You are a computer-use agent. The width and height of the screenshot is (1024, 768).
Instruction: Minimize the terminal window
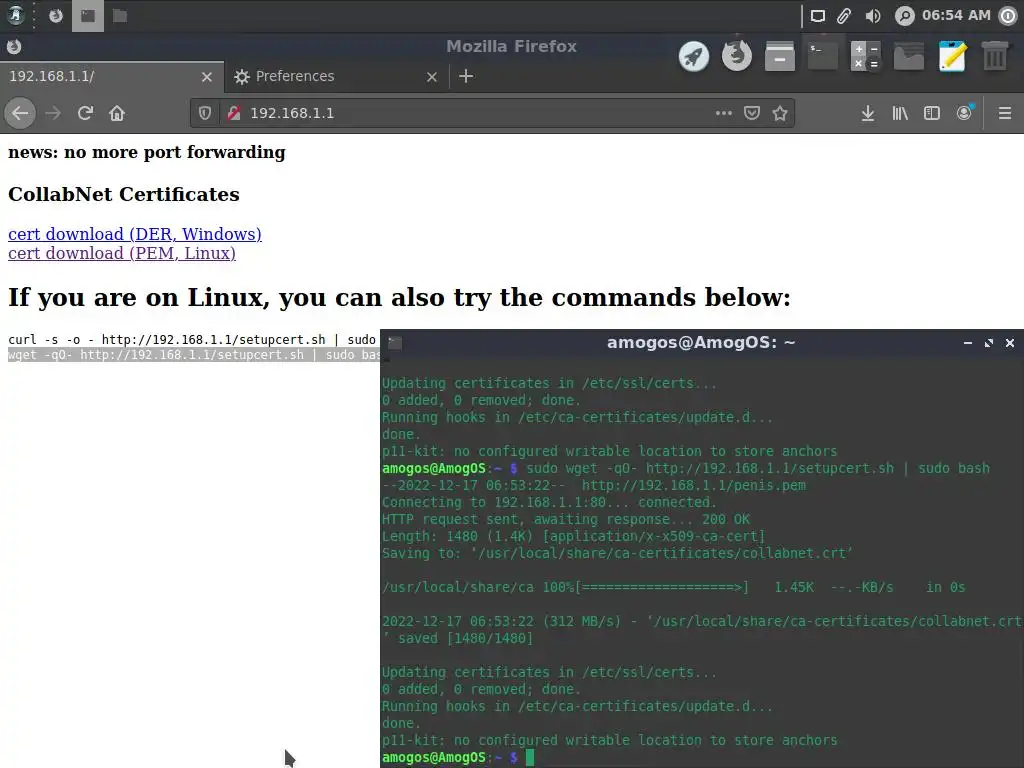pos(968,343)
